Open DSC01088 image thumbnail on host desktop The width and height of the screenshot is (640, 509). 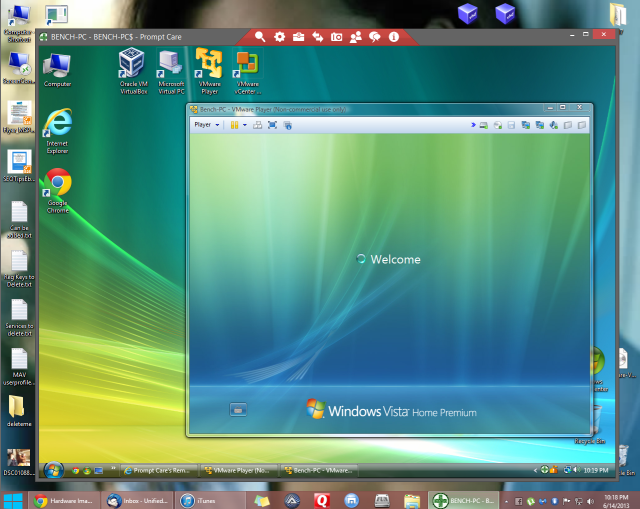click(x=18, y=462)
